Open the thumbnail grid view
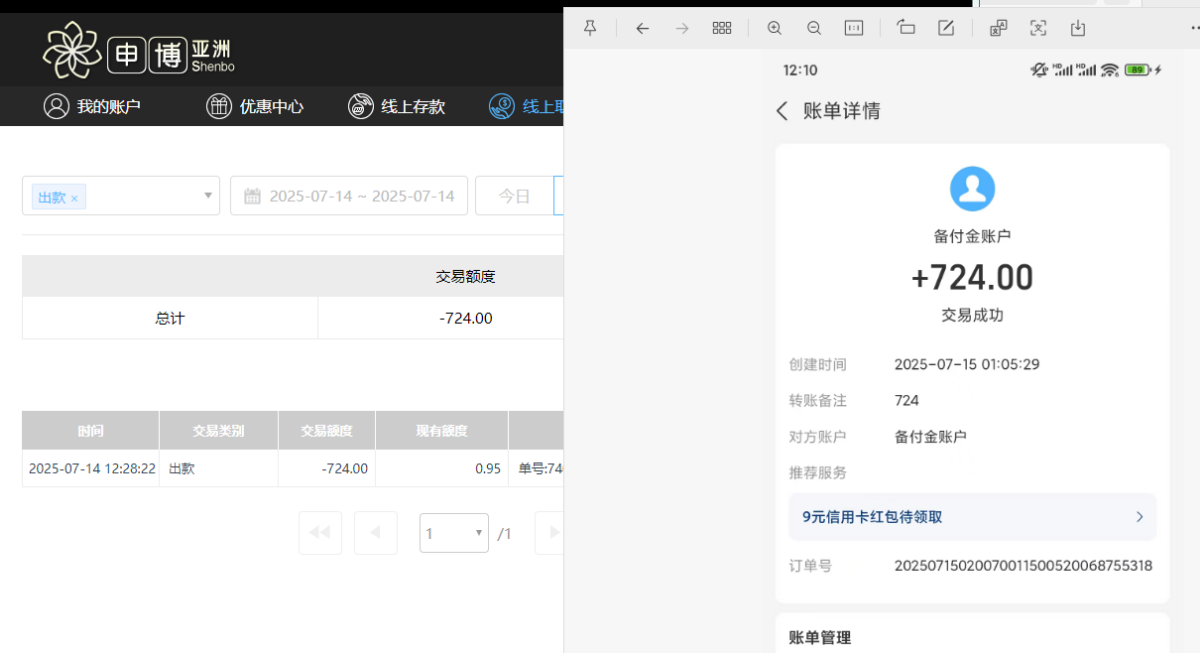This screenshot has width=1200, height=653. click(x=722, y=28)
